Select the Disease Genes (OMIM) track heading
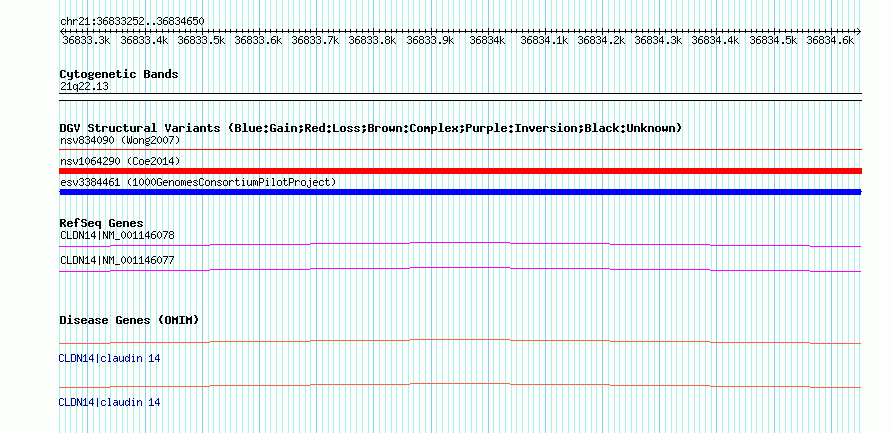The image size is (890, 433). (x=129, y=320)
